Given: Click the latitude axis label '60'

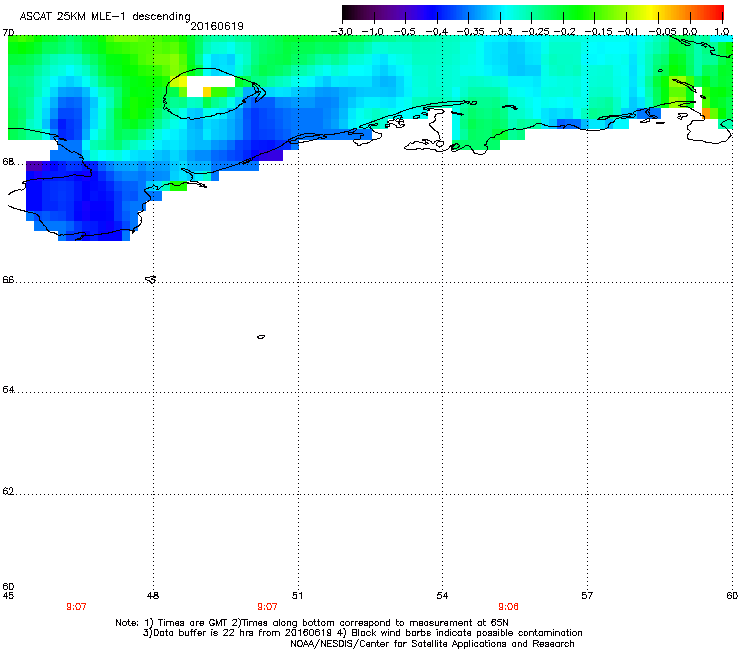Looking at the screenshot, I should click(8, 586).
